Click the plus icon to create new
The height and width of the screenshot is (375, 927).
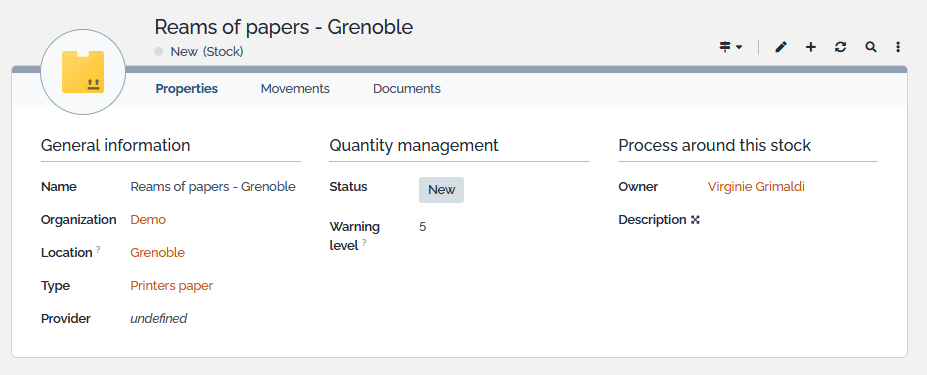coord(811,47)
